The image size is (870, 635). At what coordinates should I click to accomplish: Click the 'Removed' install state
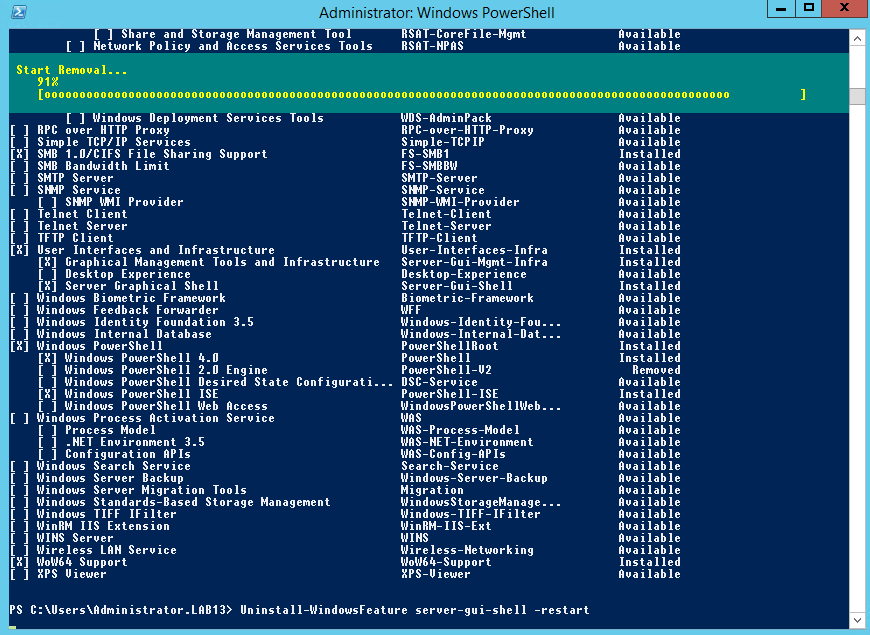[656, 370]
